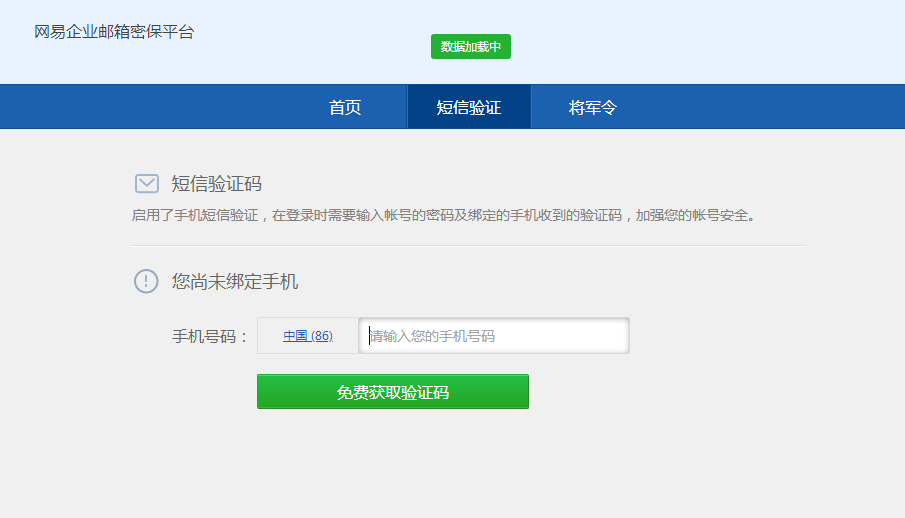905x518 pixels.
Task: Click the exclamation warning icon
Action: (146, 281)
